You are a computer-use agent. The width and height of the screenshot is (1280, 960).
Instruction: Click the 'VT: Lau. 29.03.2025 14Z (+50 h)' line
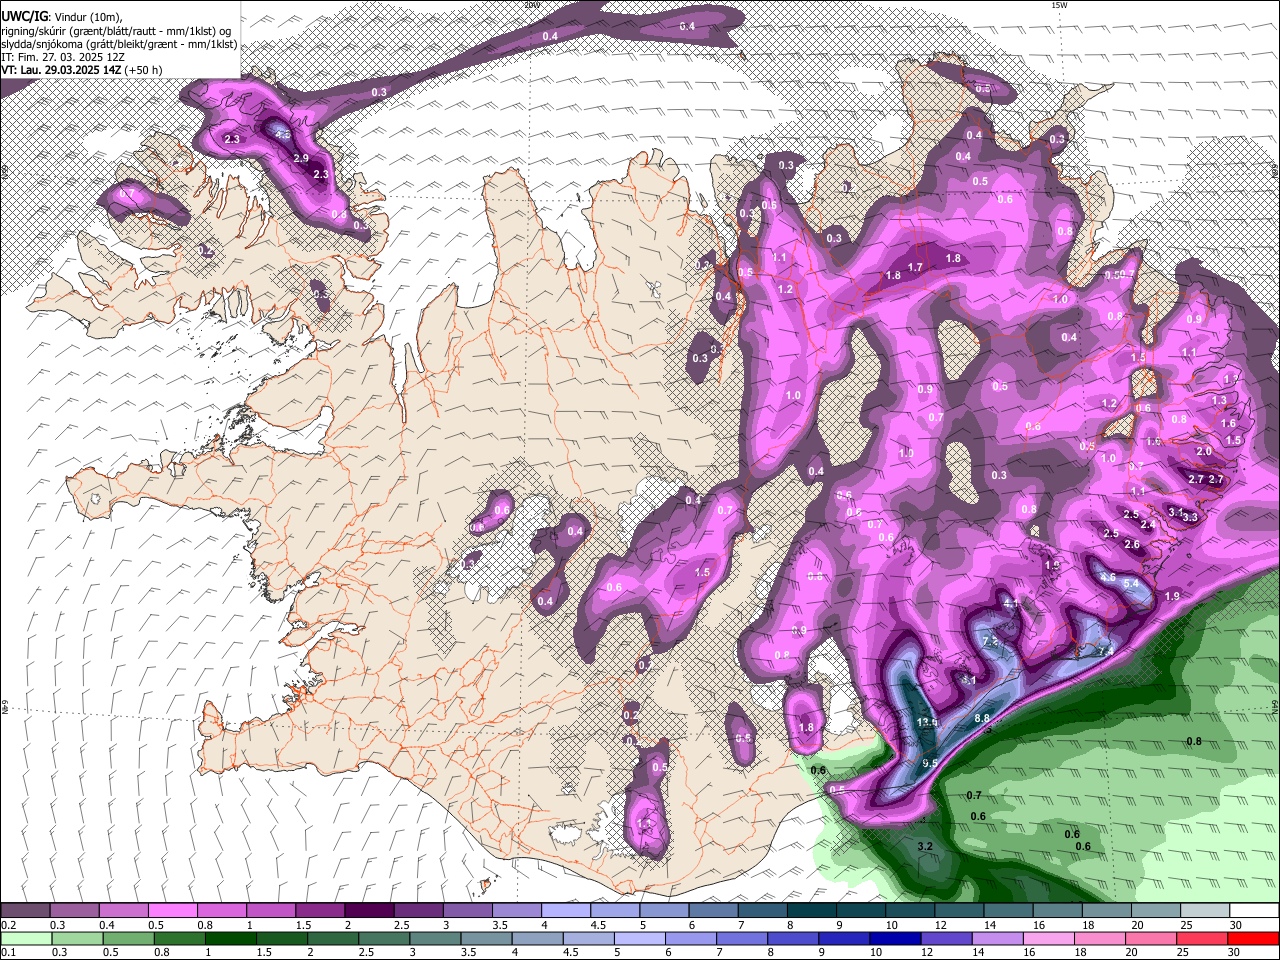click(82, 71)
